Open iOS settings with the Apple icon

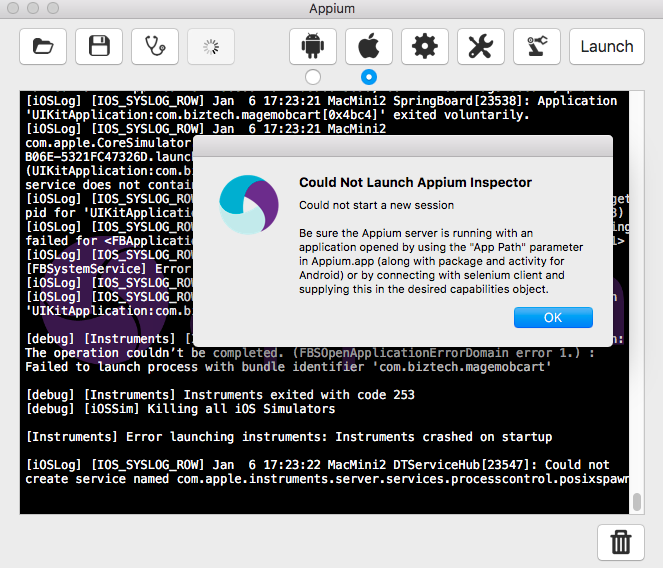pyautogui.click(x=369, y=47)
